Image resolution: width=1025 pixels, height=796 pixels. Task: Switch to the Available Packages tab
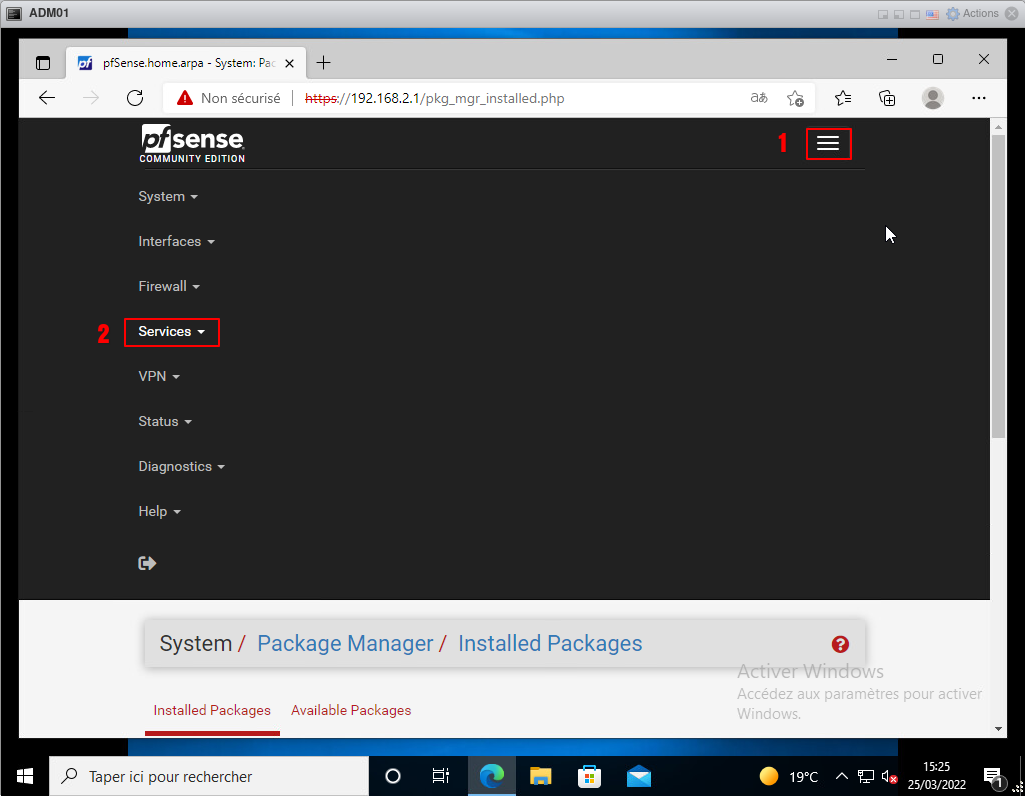coord(351,710)
